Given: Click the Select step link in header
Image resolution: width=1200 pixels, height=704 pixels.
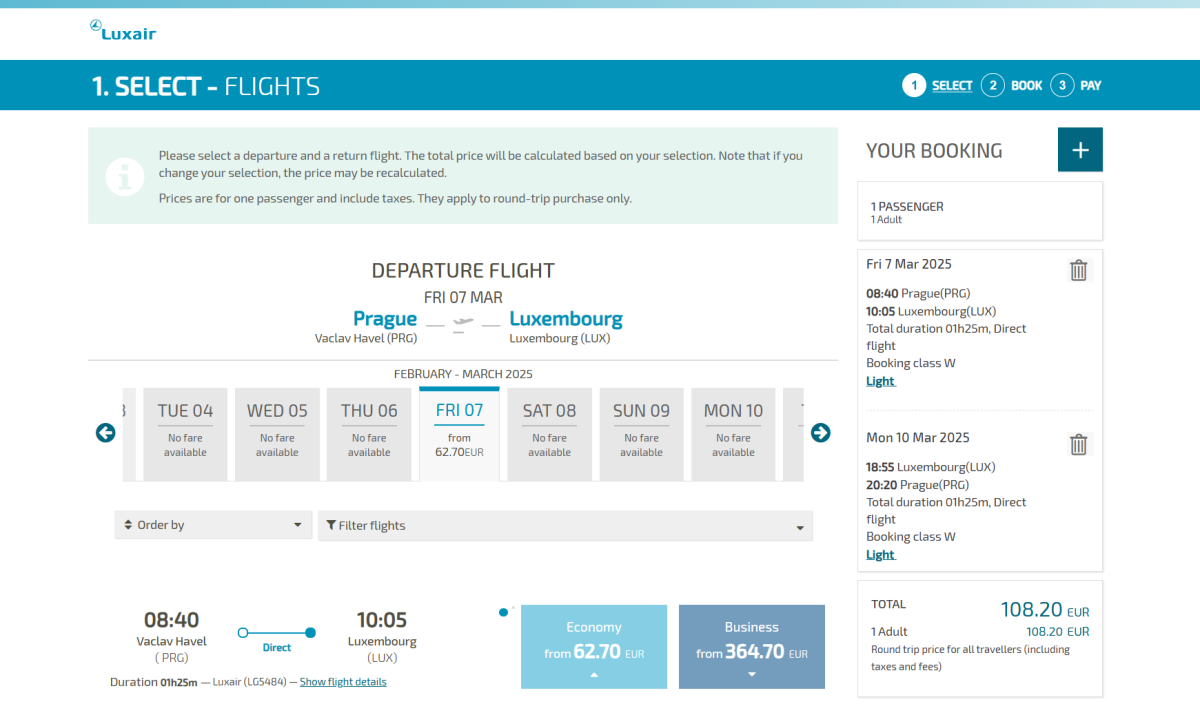Looking at the screenshot, I should 952,86.
